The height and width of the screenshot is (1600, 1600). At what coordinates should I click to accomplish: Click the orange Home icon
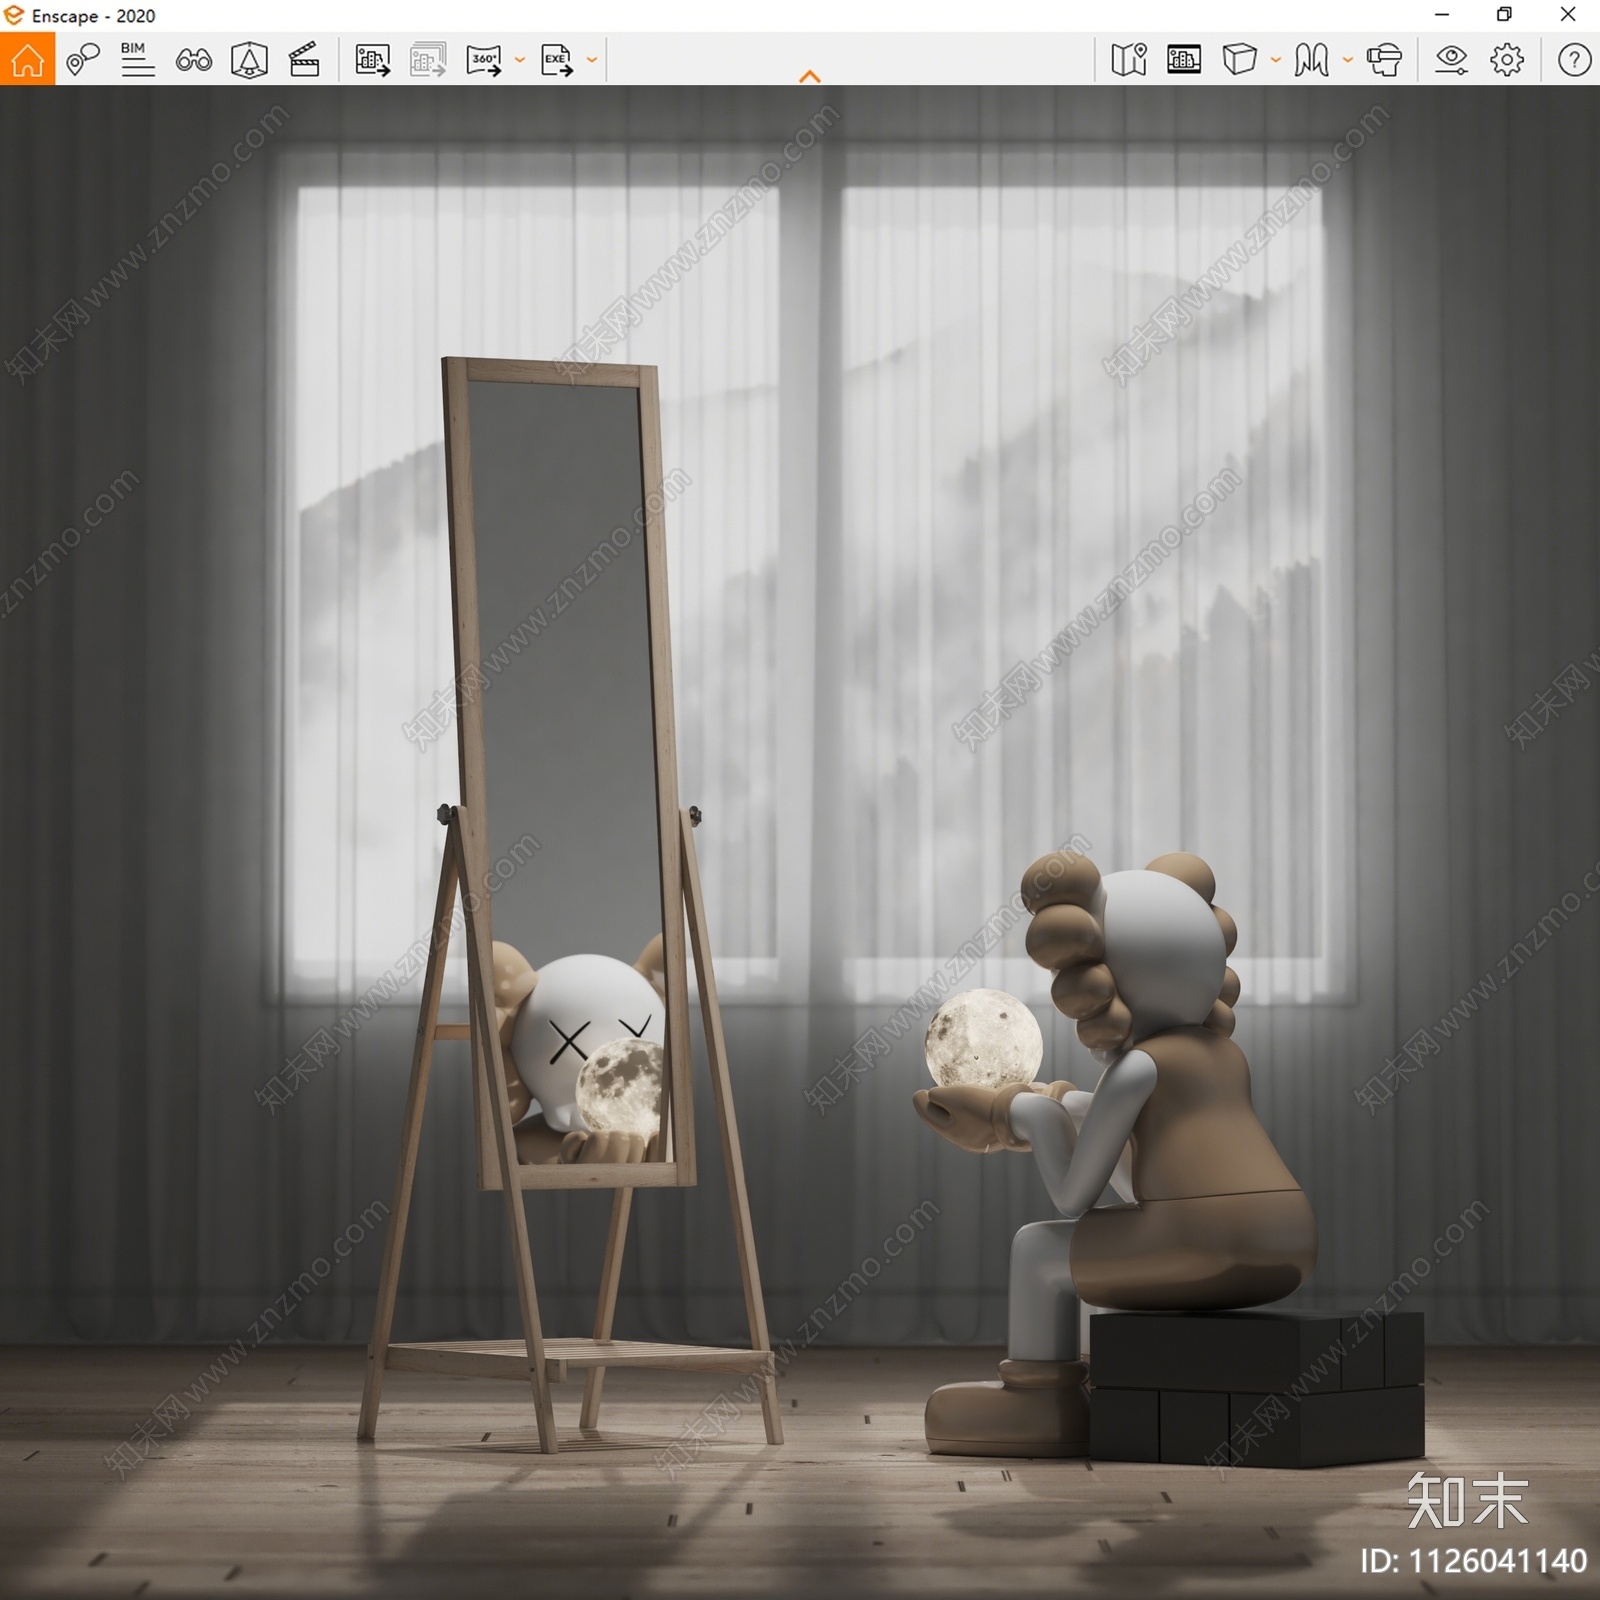click(x=27, y=59)
